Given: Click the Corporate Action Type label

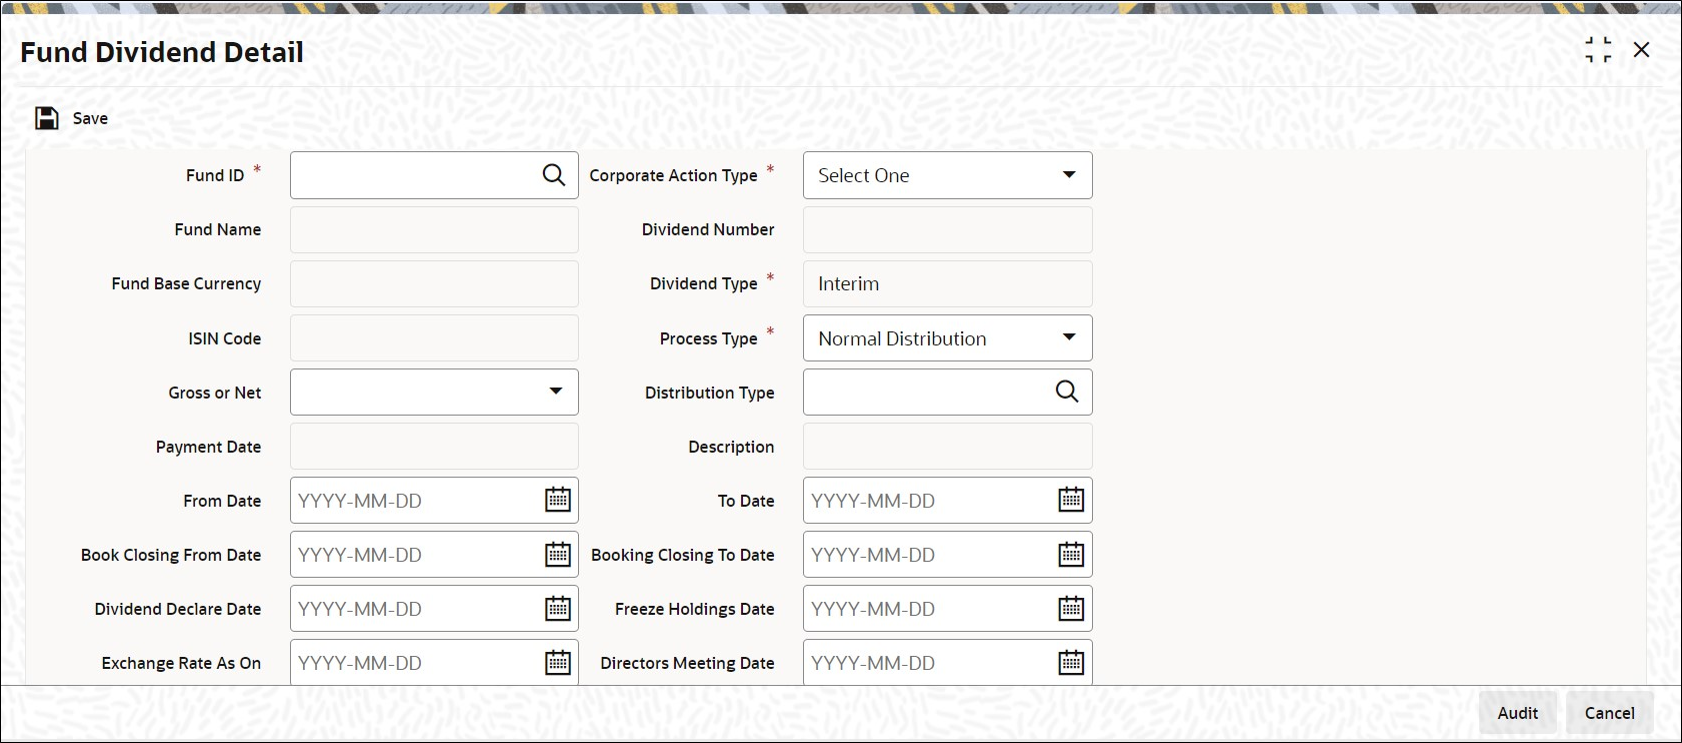Looking at the screenshot, I should [673, 175].
